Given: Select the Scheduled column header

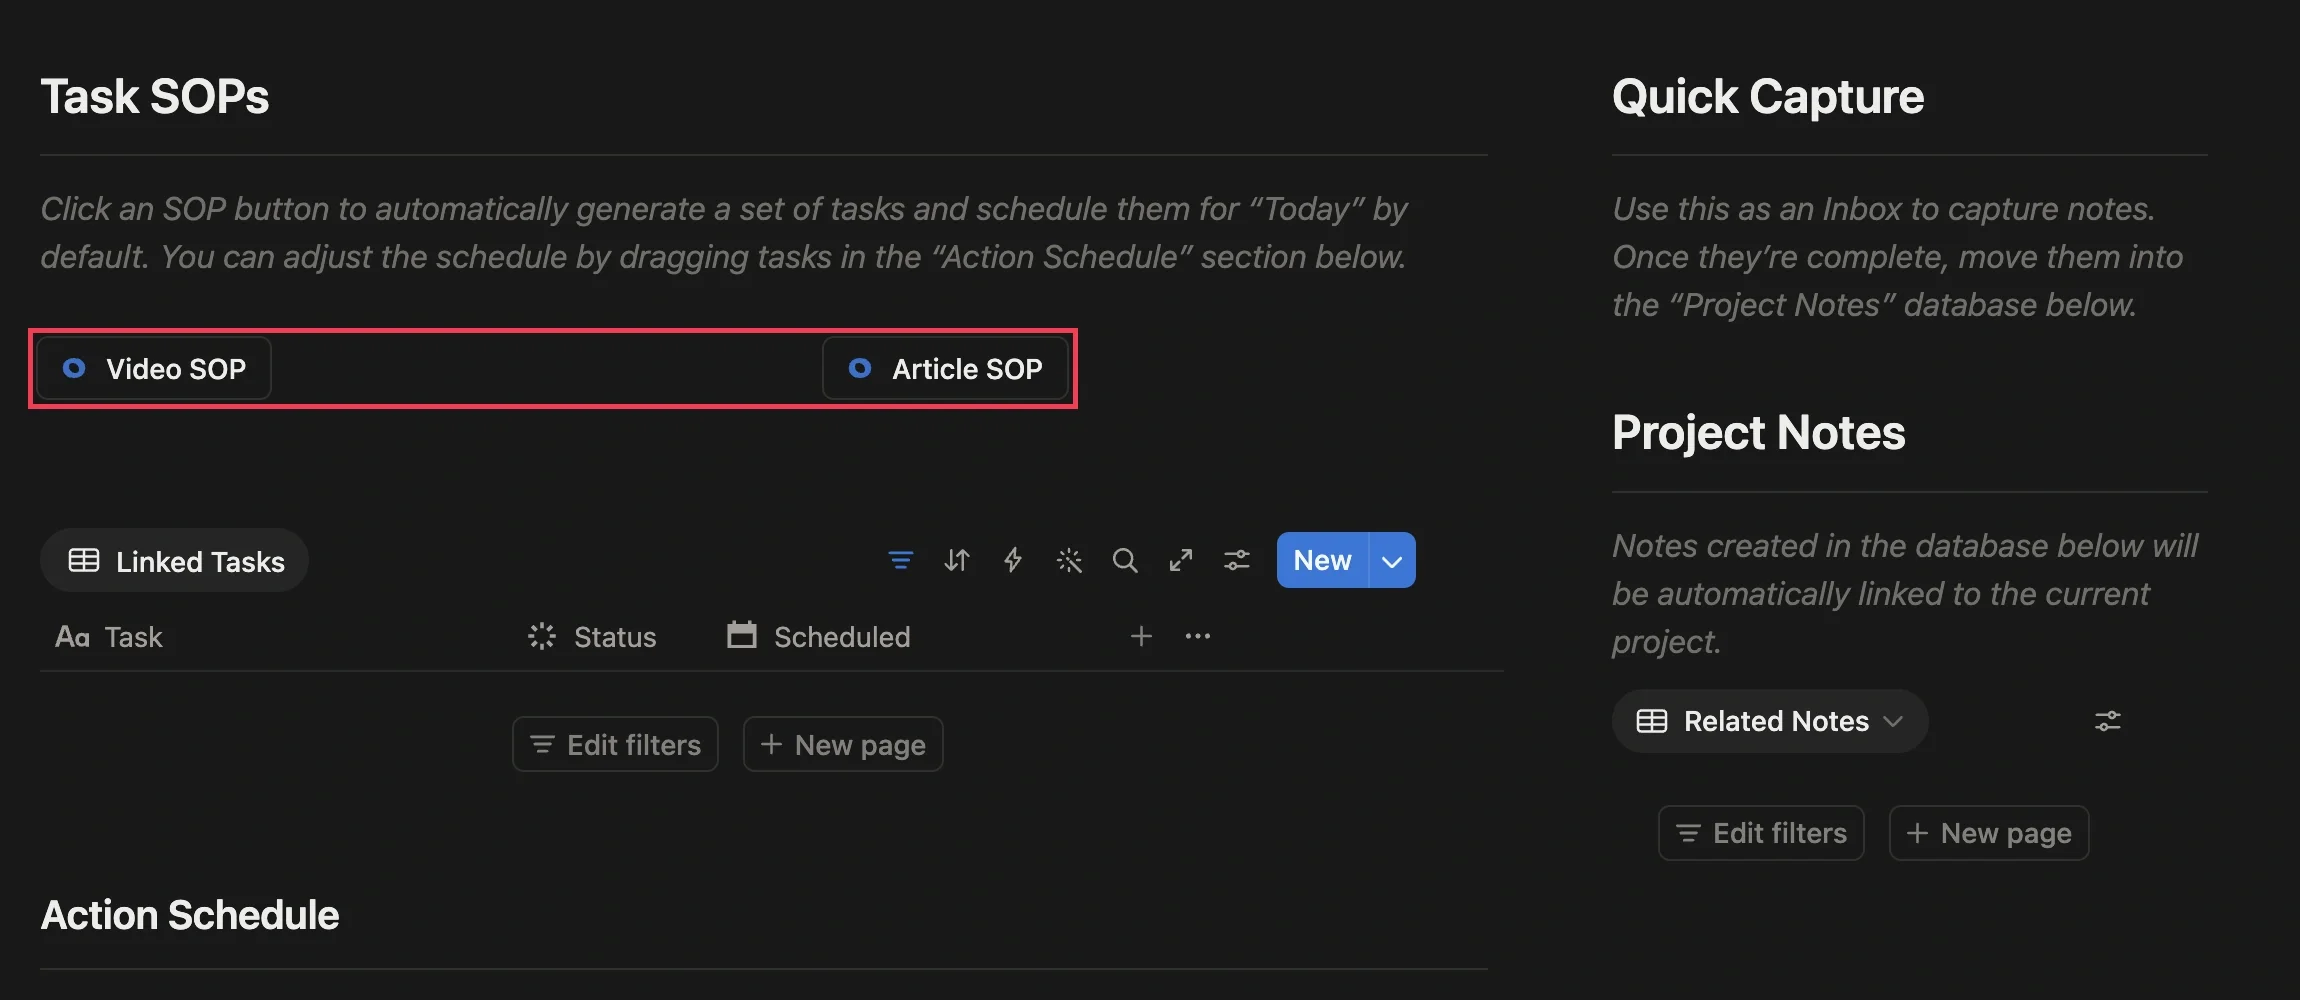Looking at the screenshot, I should pyautogui.click(x=819, y=637).
